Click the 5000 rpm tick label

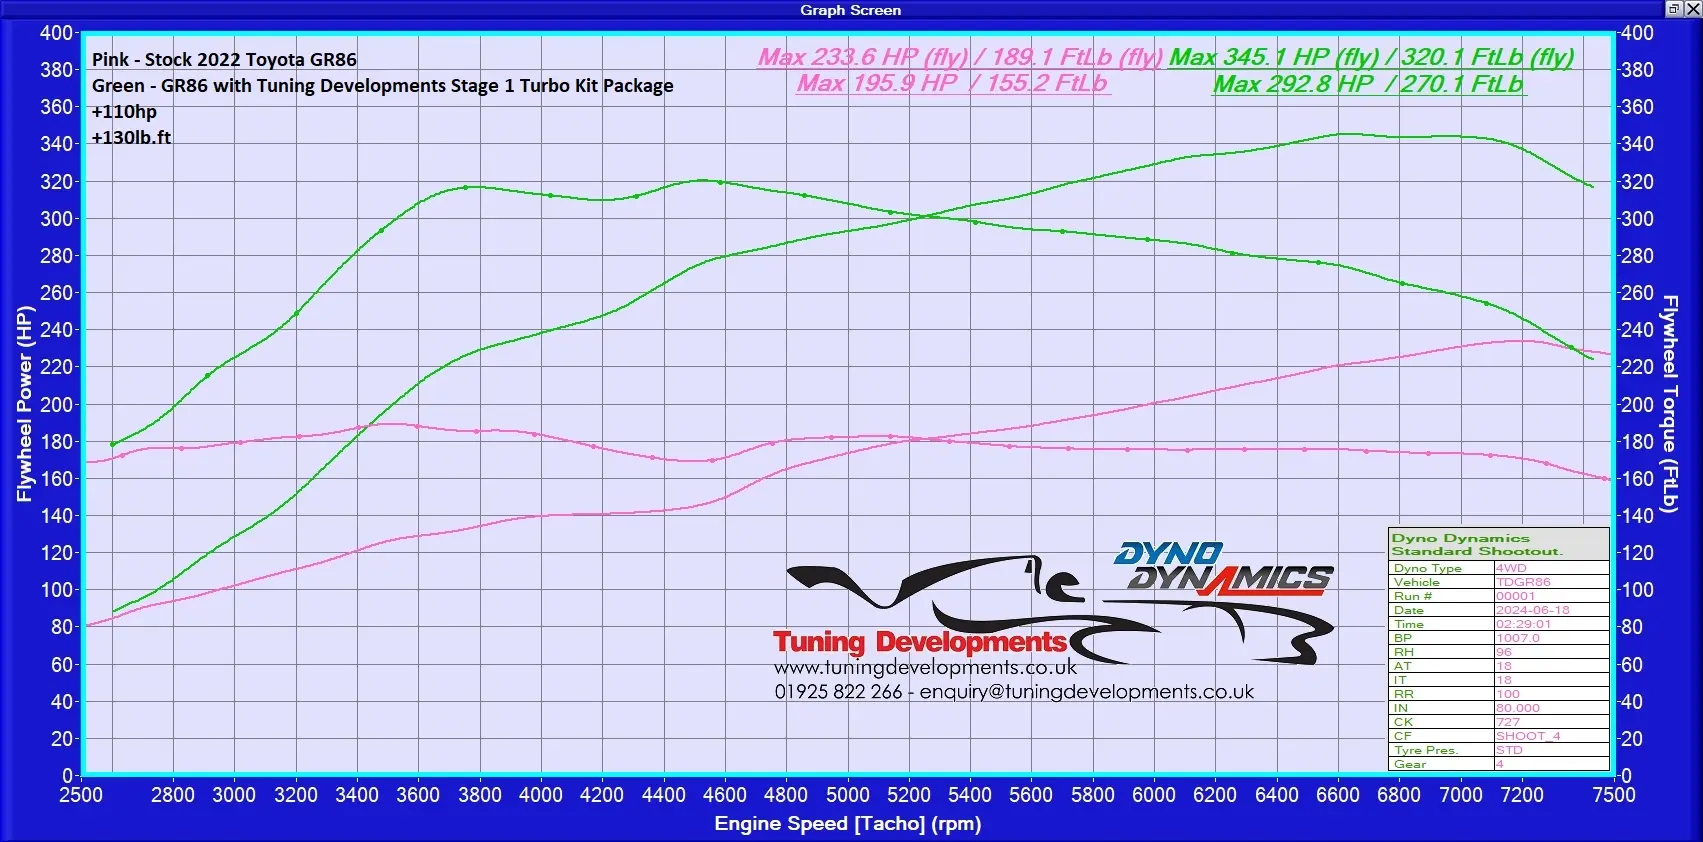coord(847,795)
